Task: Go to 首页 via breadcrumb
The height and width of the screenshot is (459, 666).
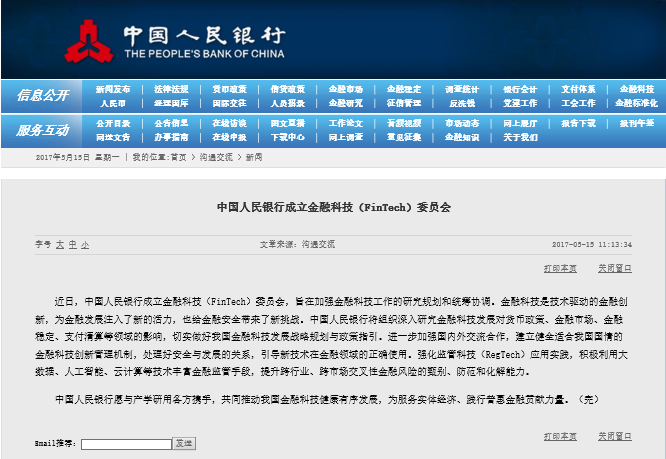Action: [x=178, y=158]
